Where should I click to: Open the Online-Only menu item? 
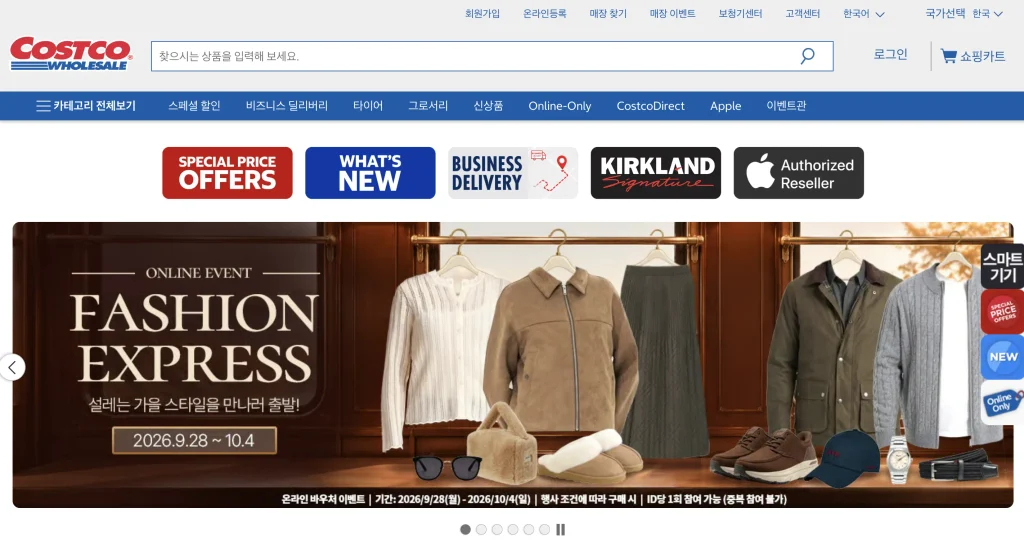560,106
